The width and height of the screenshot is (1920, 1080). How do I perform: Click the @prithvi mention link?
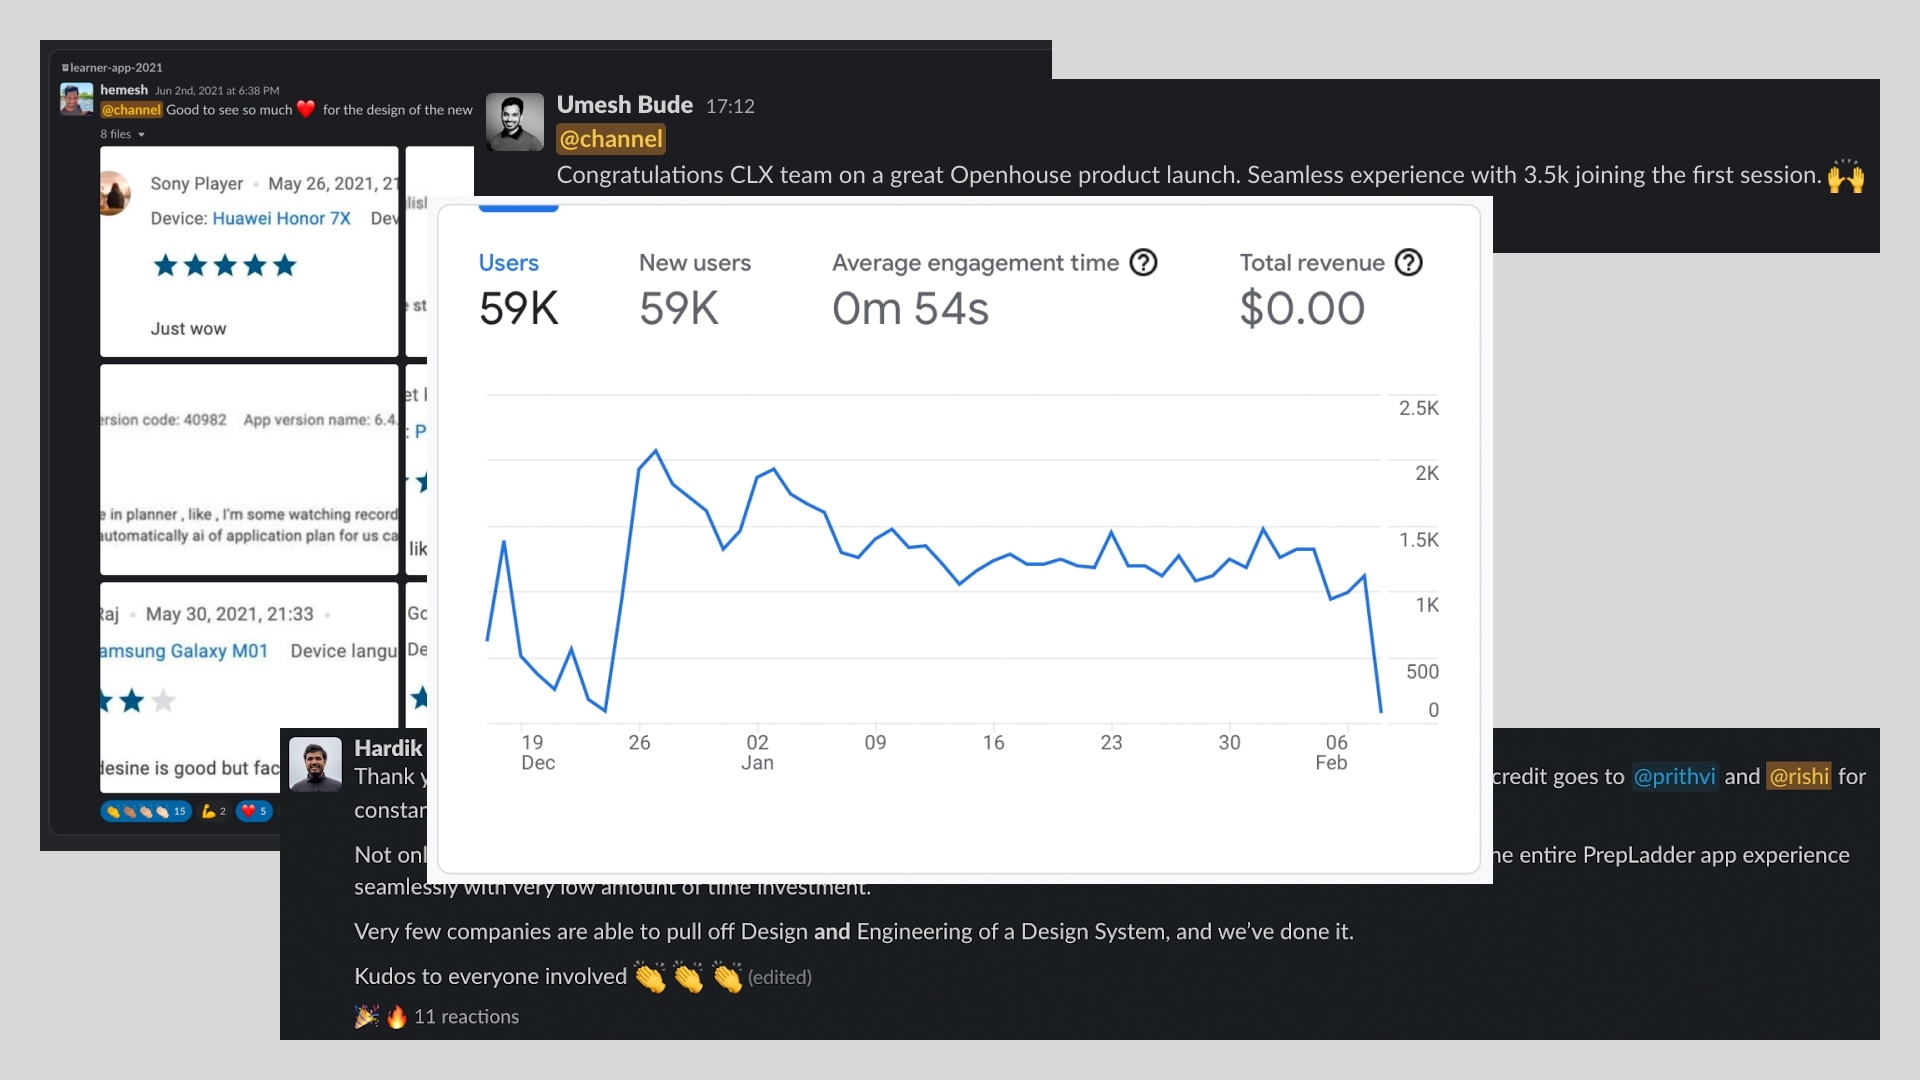[1674, 776]
